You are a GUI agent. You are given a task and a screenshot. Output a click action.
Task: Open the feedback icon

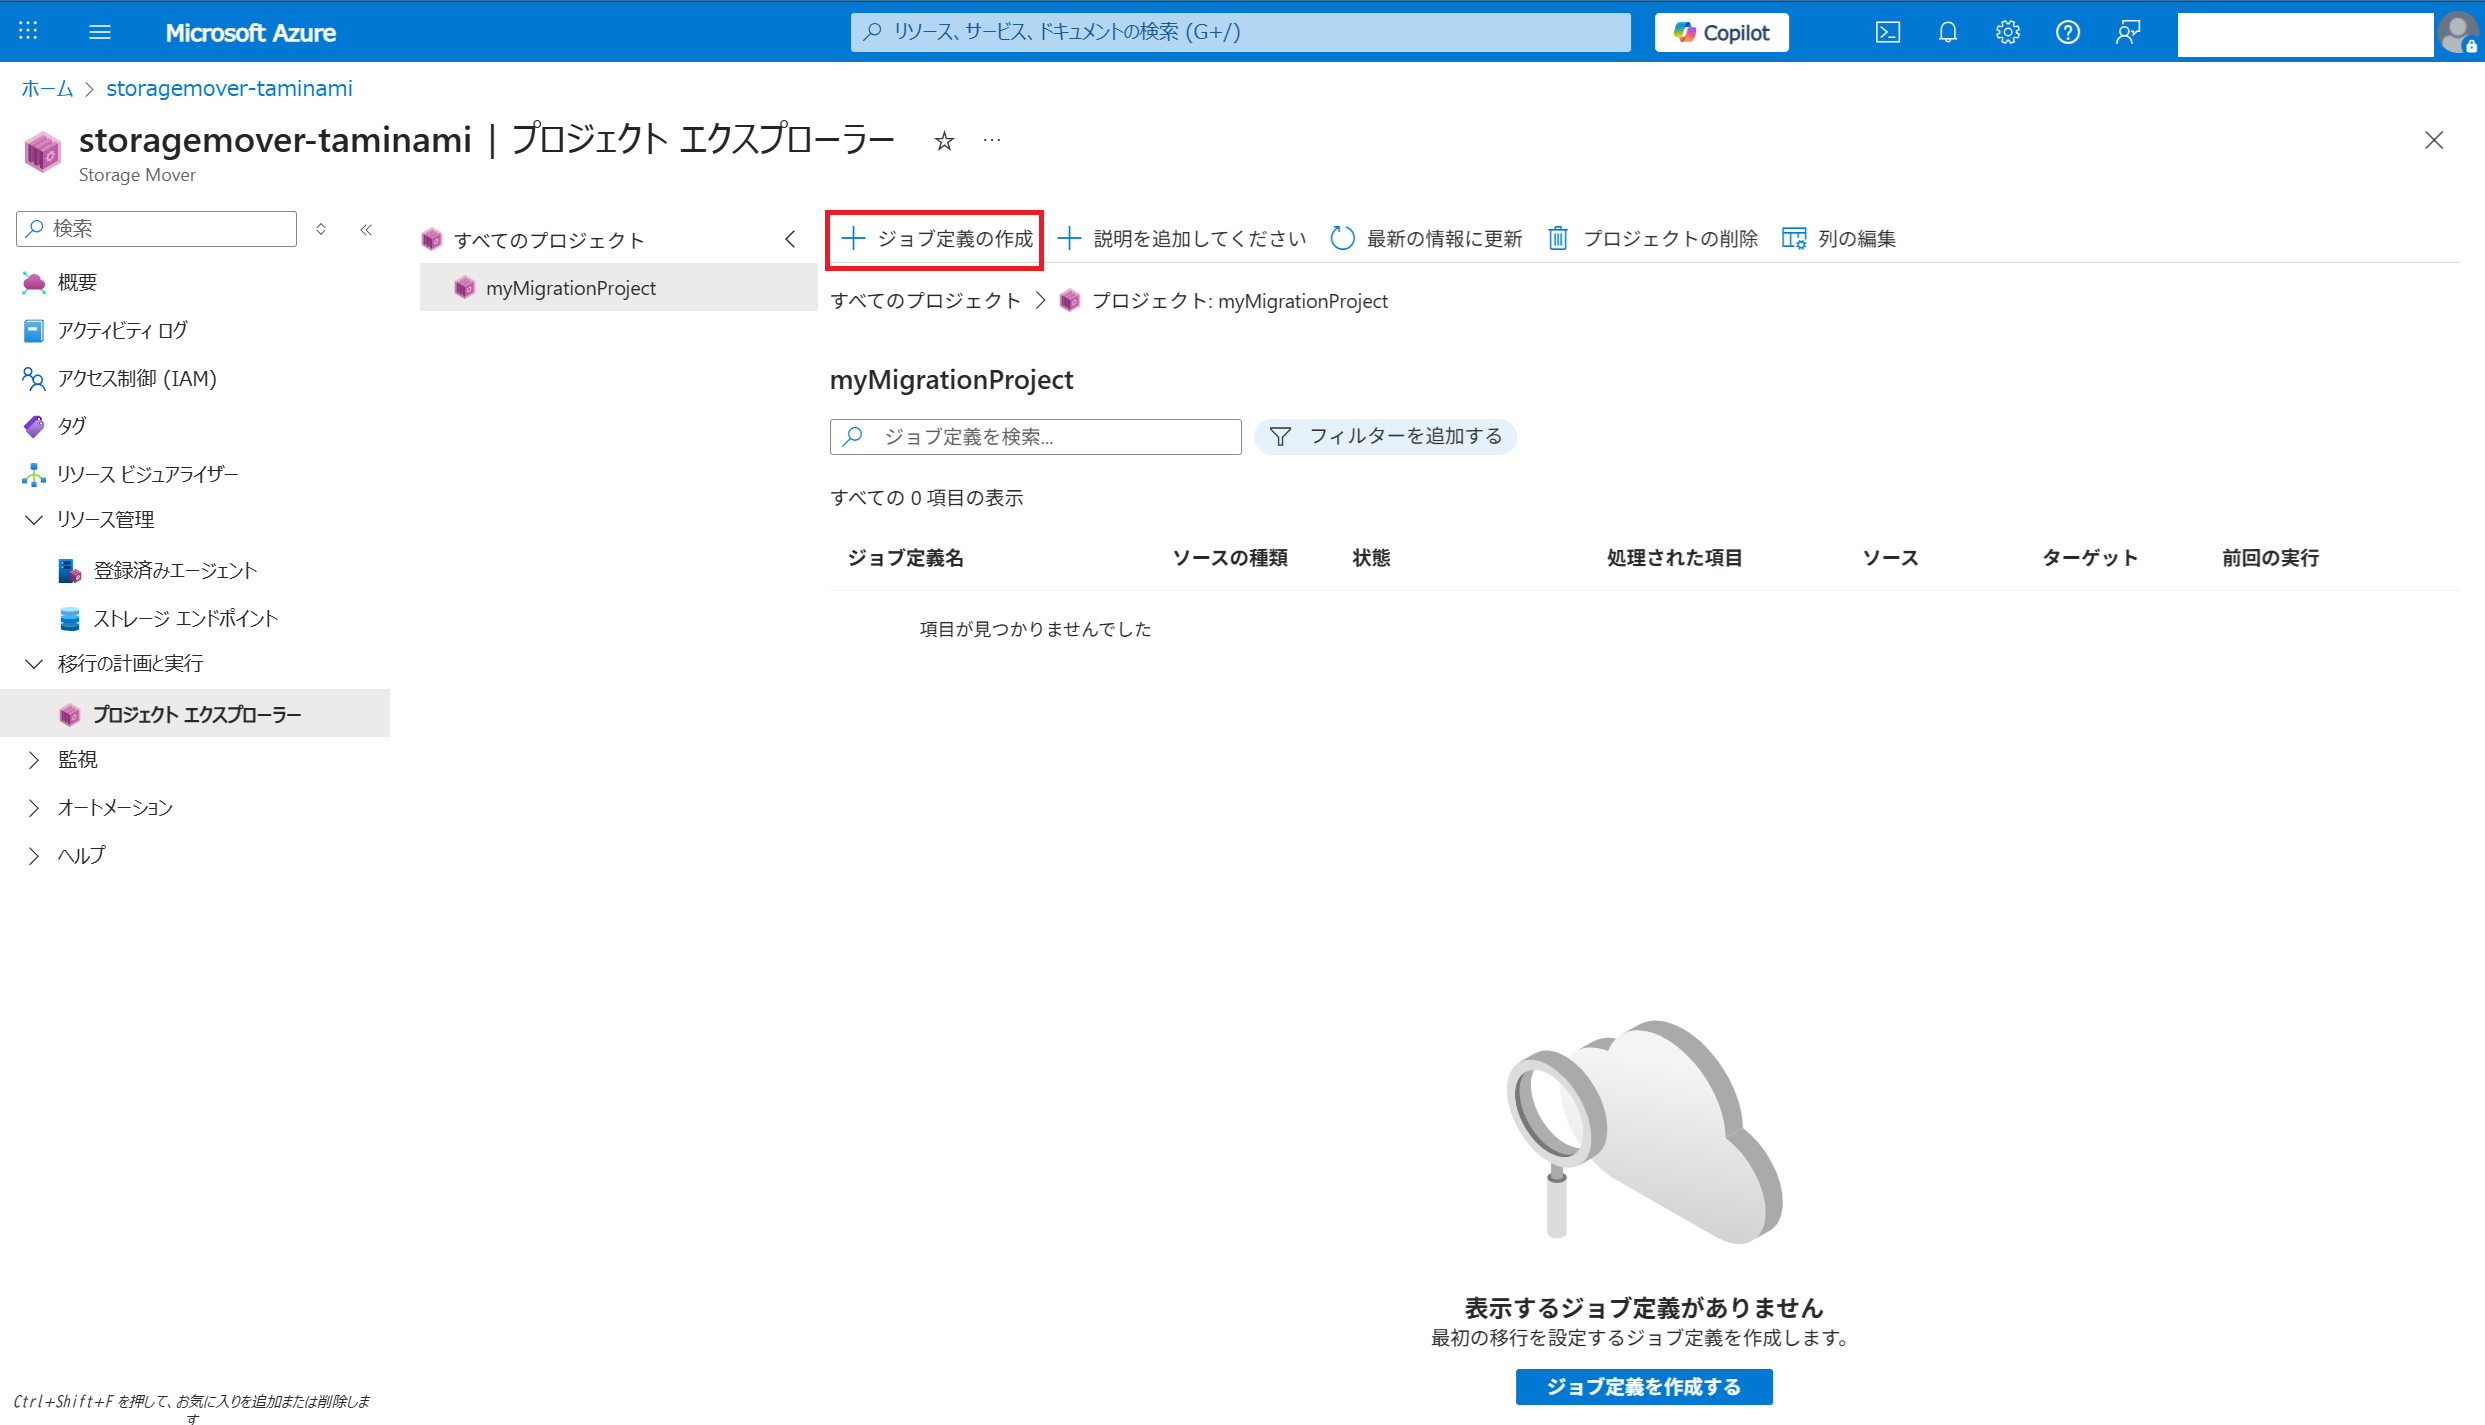2127,32
